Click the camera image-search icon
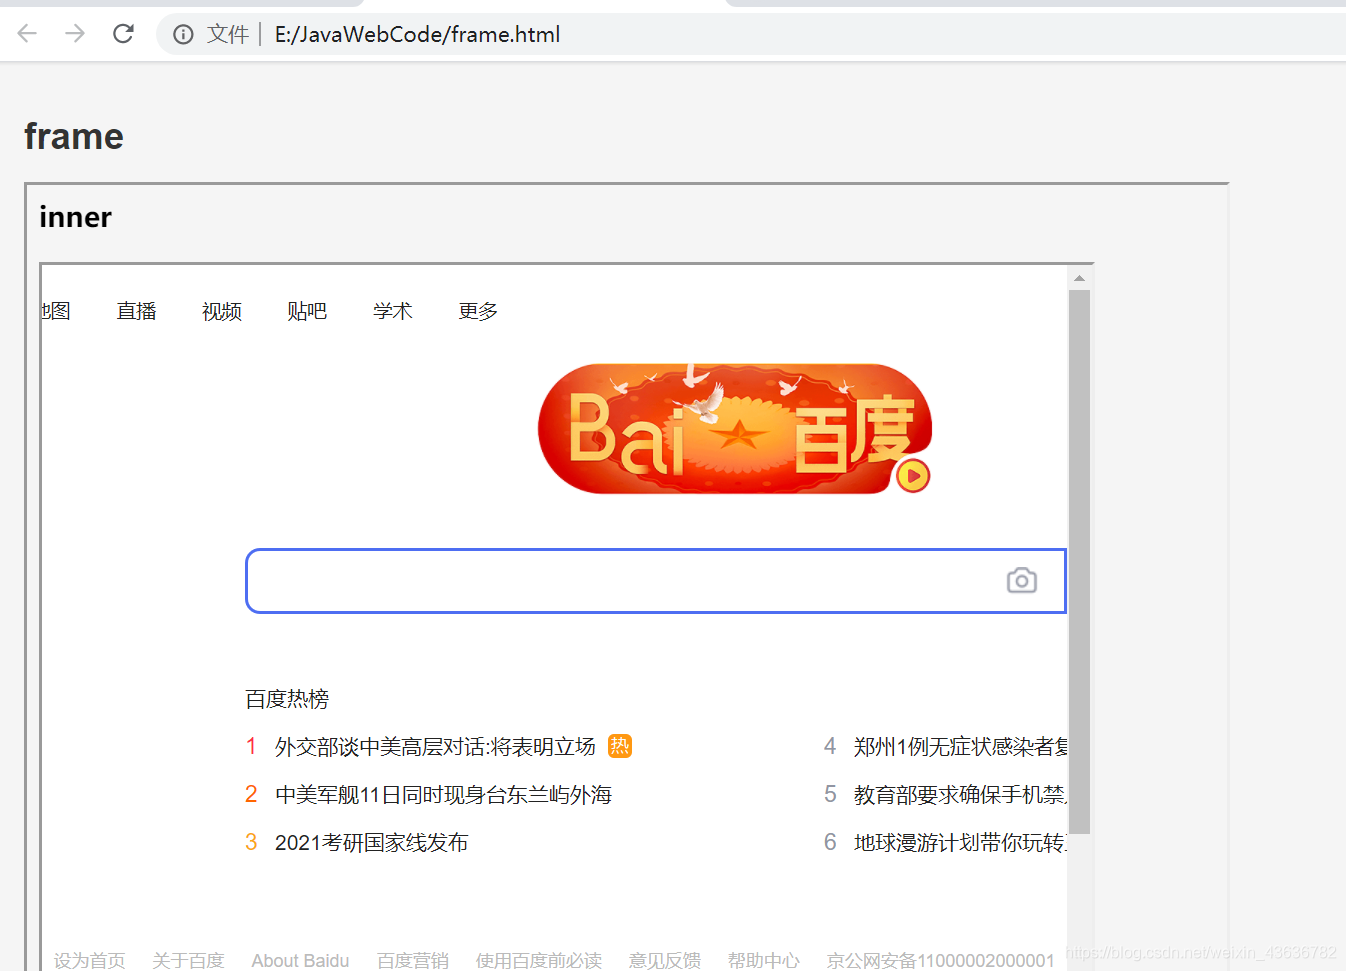The image size is (1346, 971). tap(1021, 581)
